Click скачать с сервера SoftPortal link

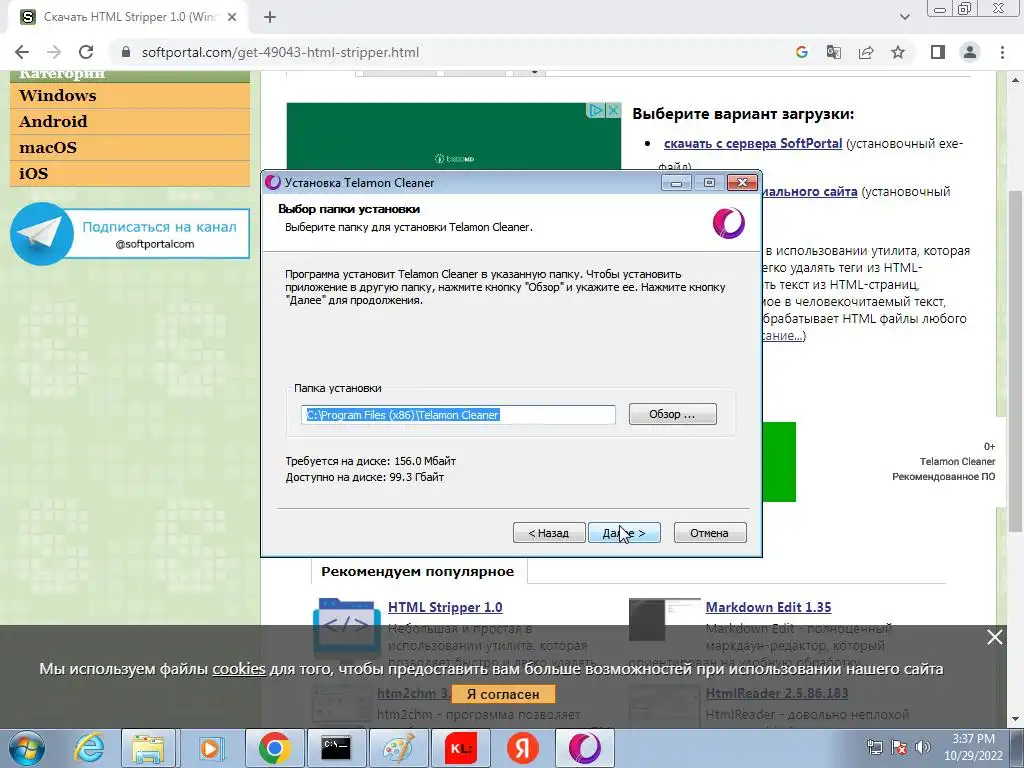752,143
